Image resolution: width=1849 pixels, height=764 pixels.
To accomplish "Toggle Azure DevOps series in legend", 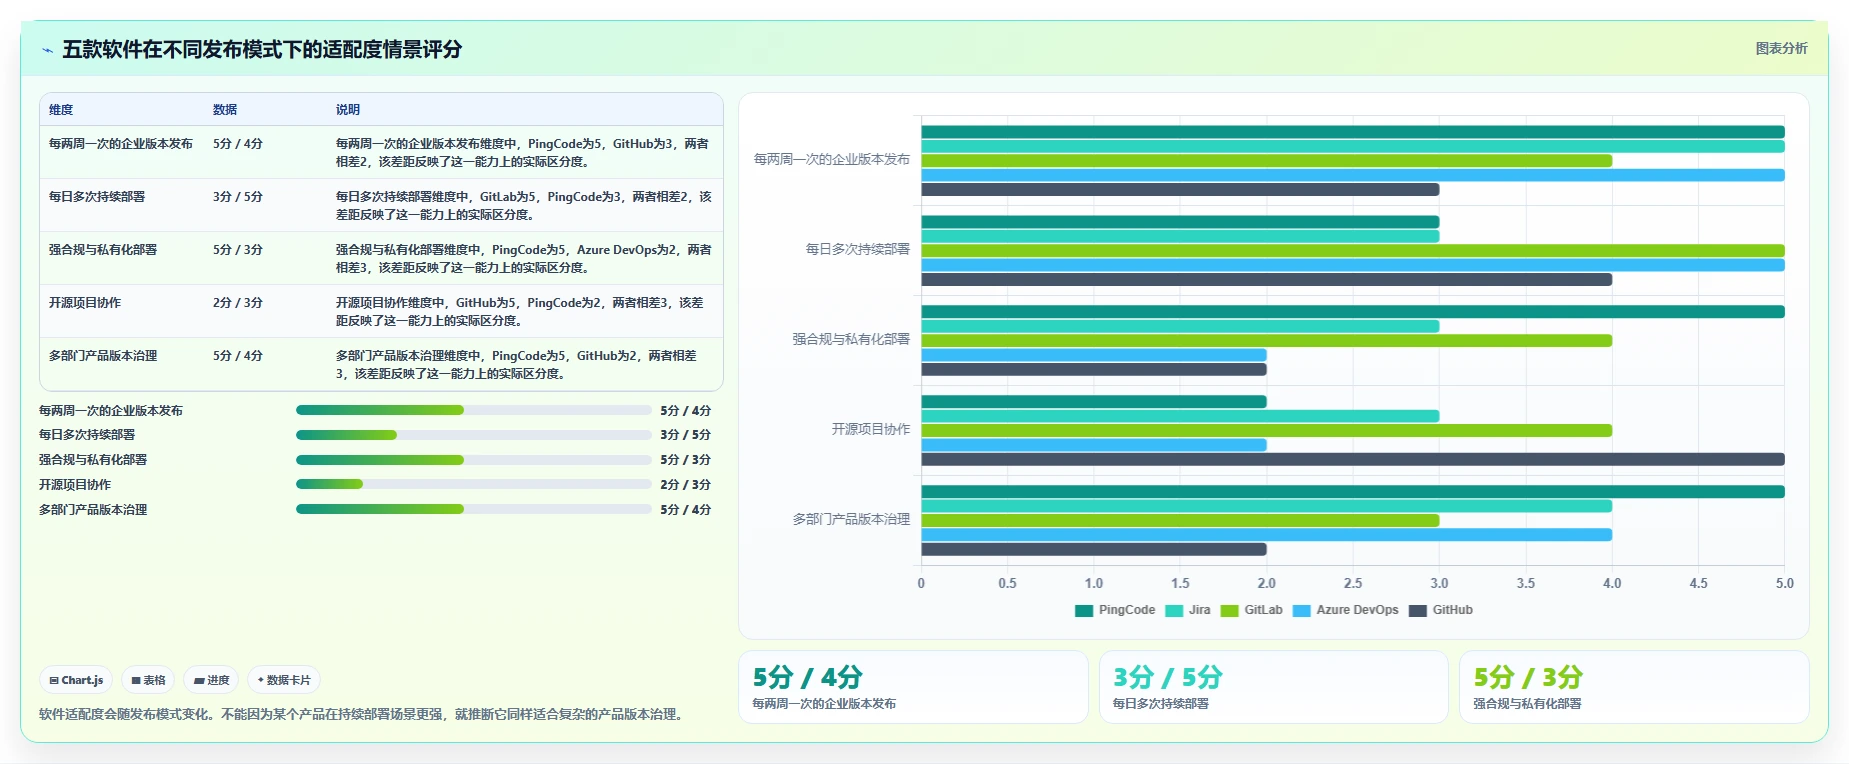I will (1345, 611).
